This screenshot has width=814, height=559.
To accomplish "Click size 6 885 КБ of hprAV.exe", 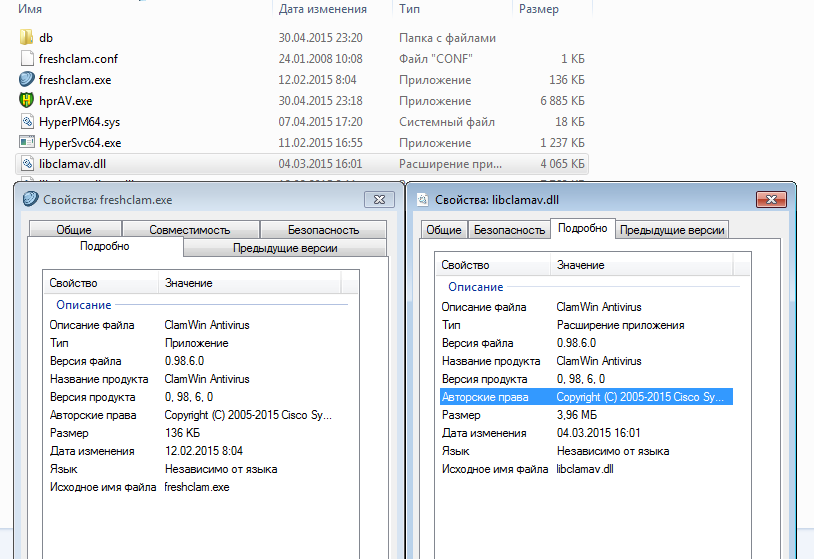I will [562, 101].
